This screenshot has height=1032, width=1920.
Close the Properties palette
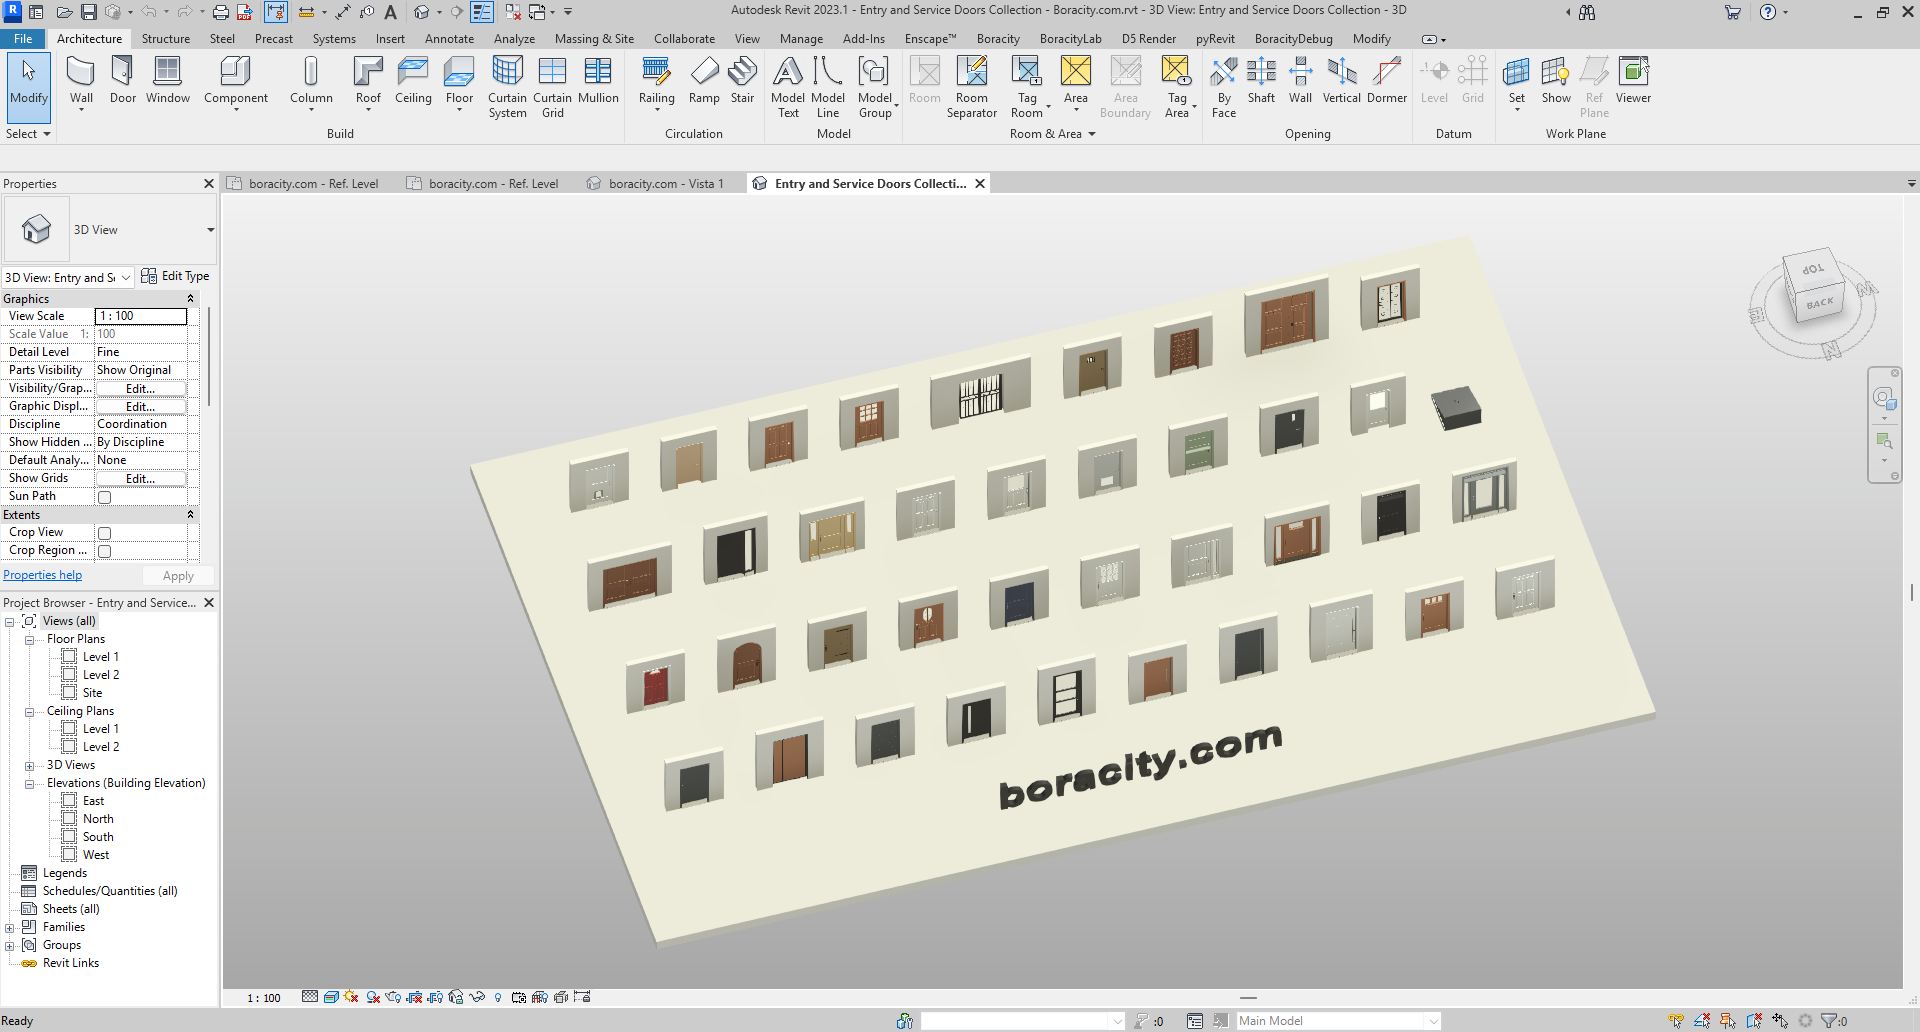tap(209, 184)
